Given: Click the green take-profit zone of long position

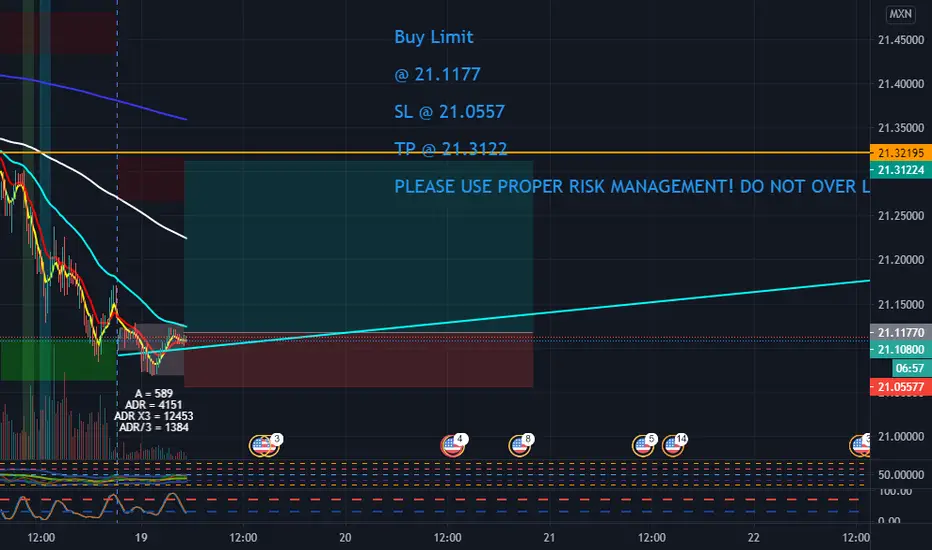Looking at the screenshot, I should point(358,246).
